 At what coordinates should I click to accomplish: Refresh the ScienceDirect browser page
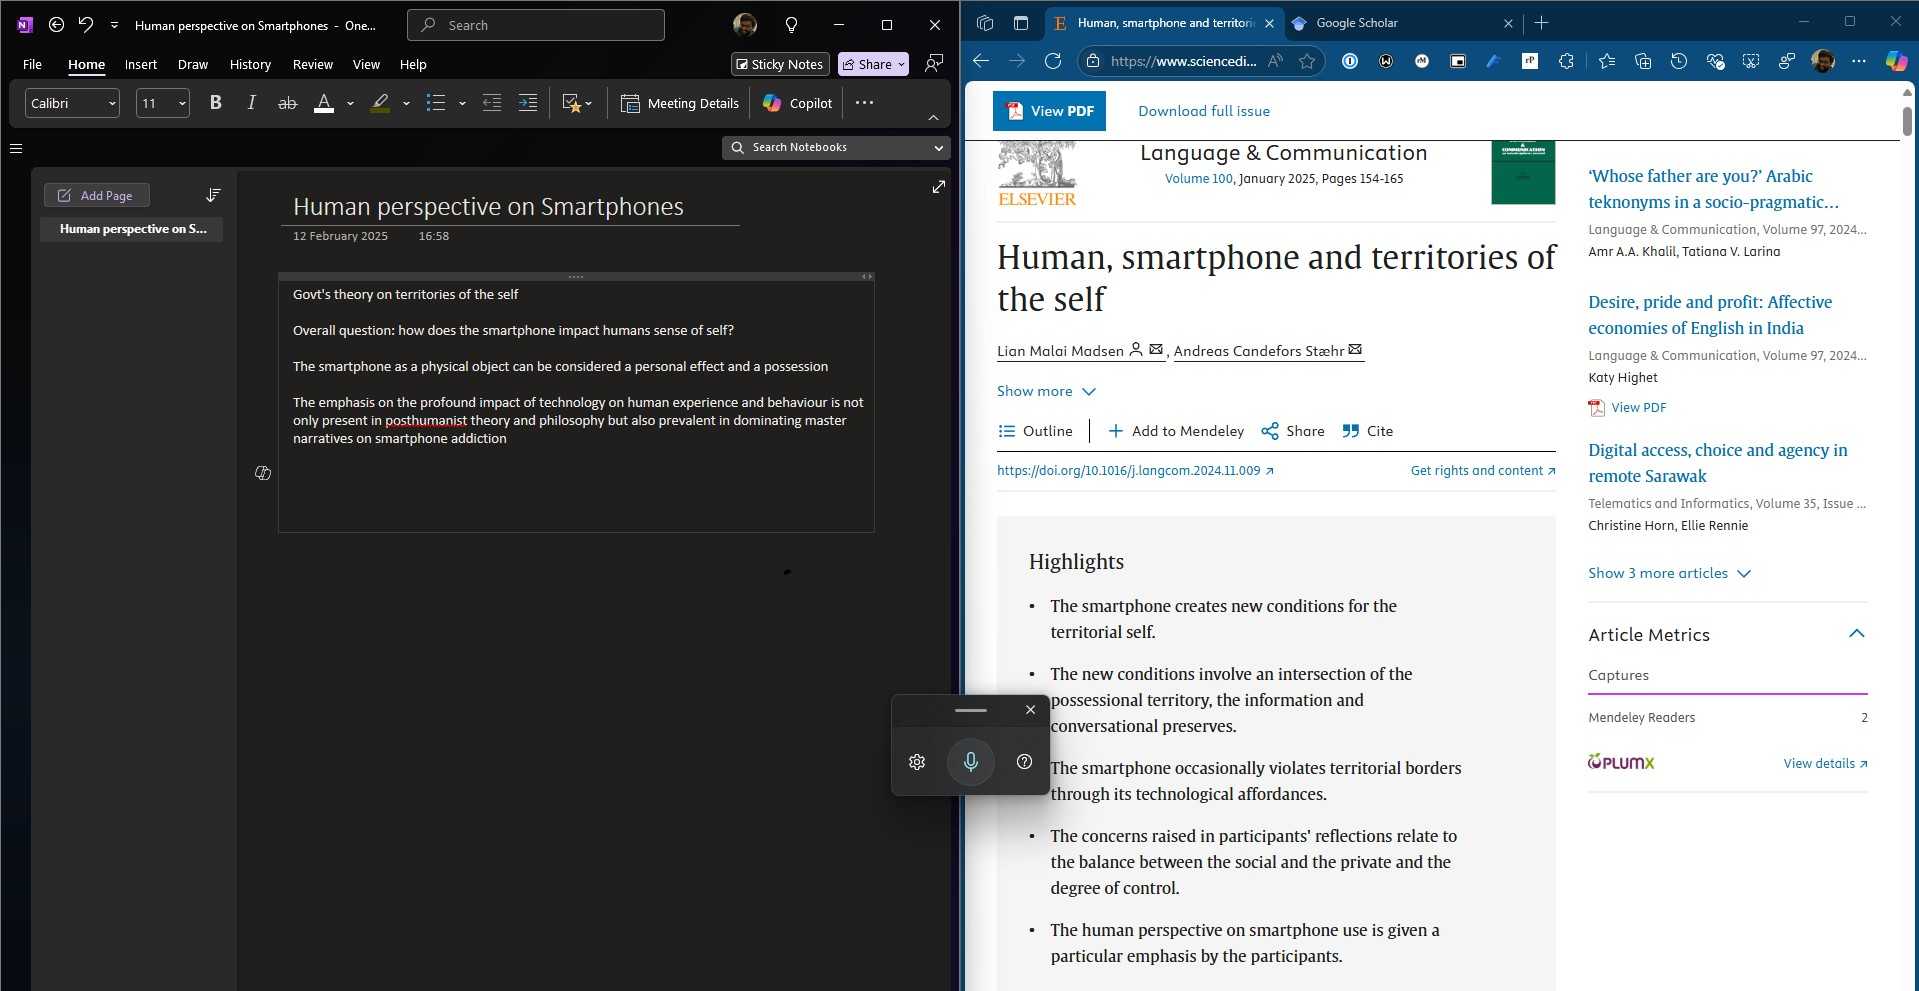(1053, 61)
